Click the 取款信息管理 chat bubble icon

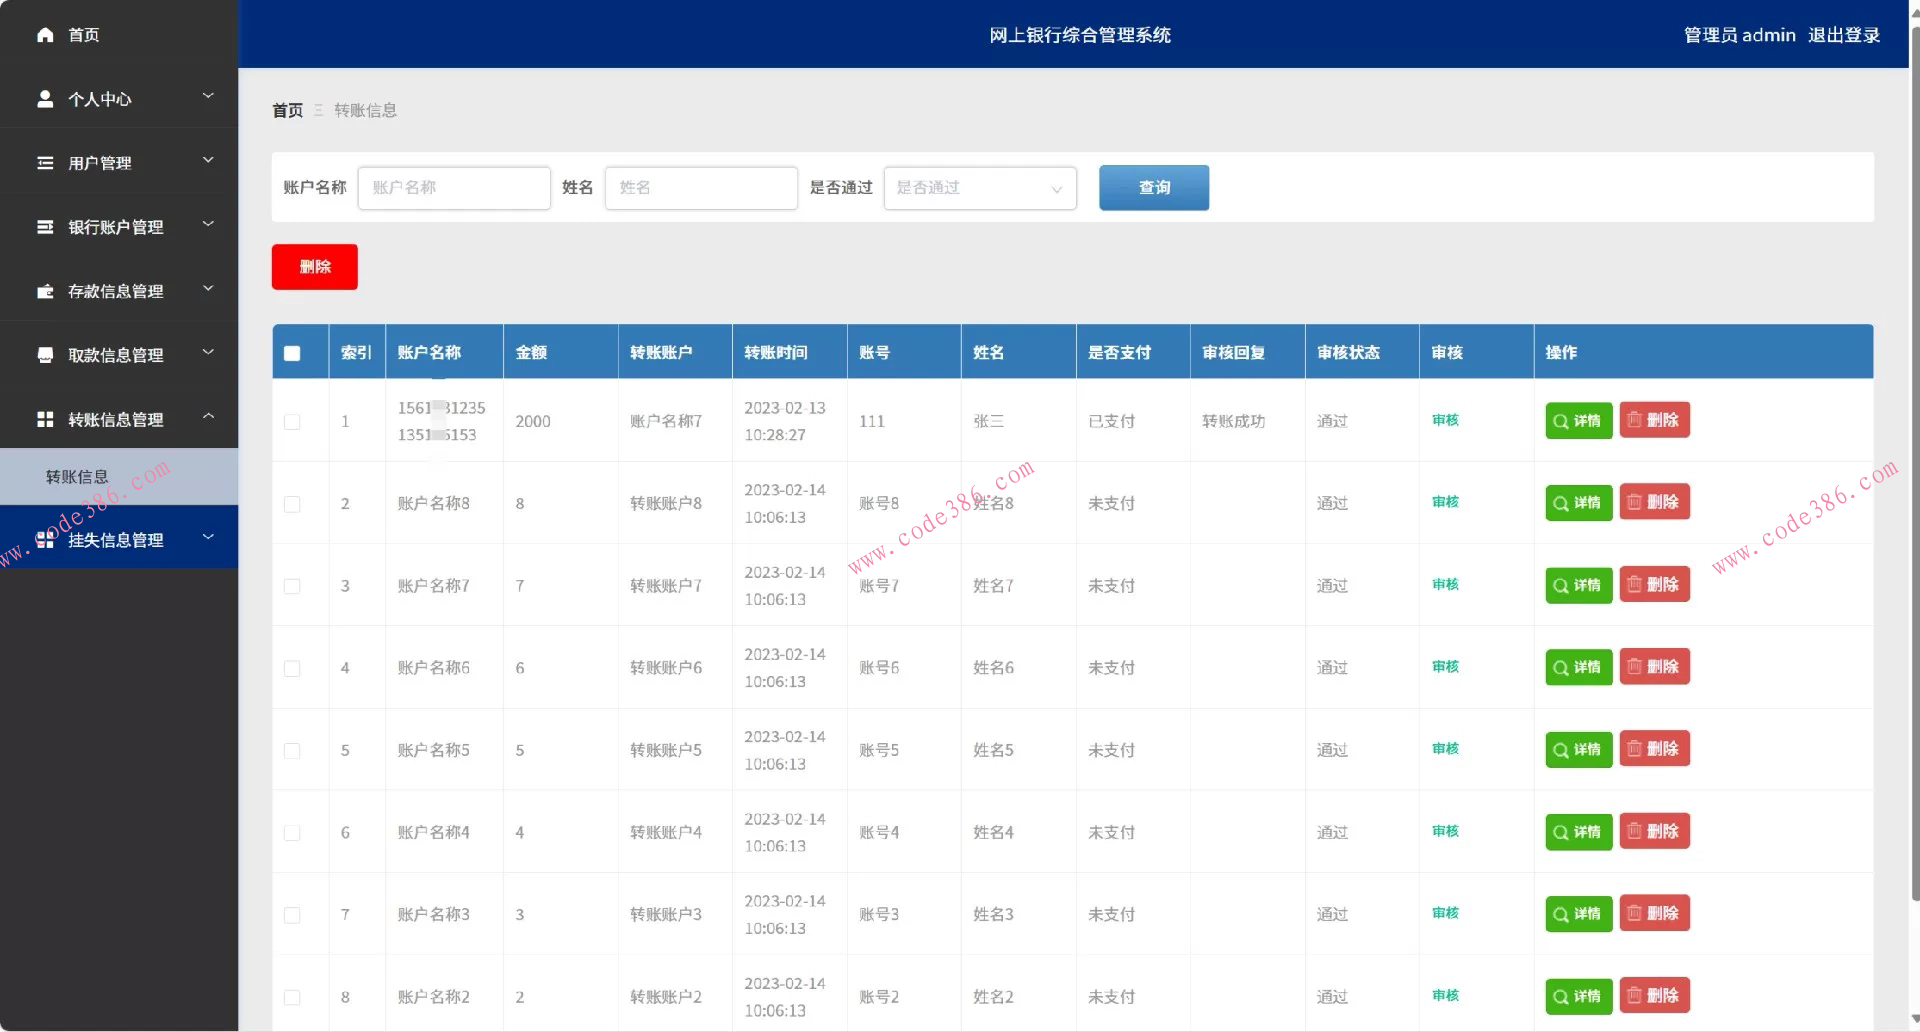pyautogui.click(x=45, y=354)
